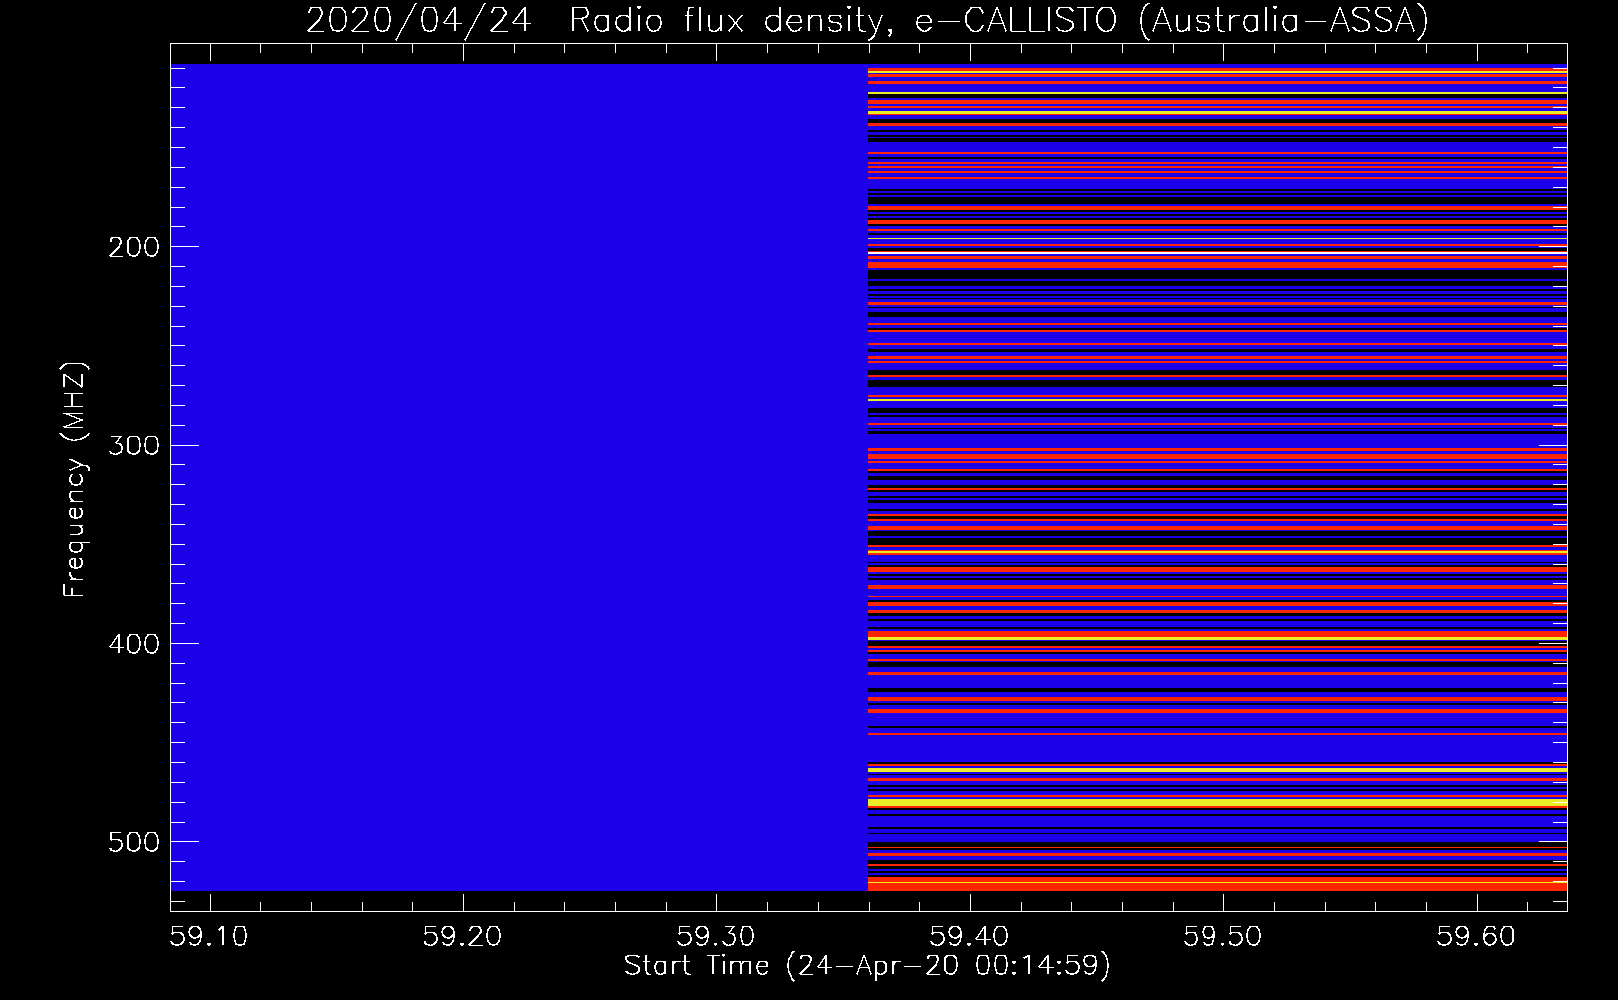The height and width of the screenshot is (1000, 1618).
Task: Click the 59.20 time tick label
Action: point(462,936)
